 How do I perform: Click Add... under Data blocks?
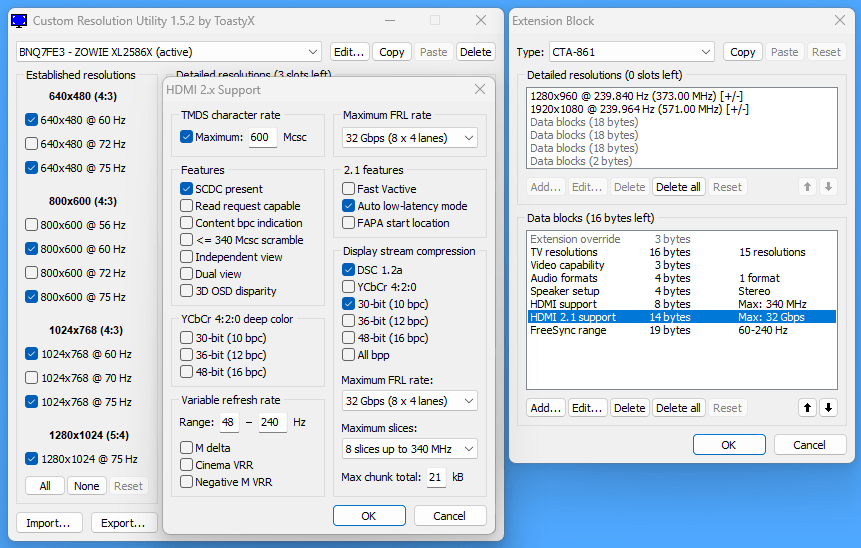click(545, 408)
